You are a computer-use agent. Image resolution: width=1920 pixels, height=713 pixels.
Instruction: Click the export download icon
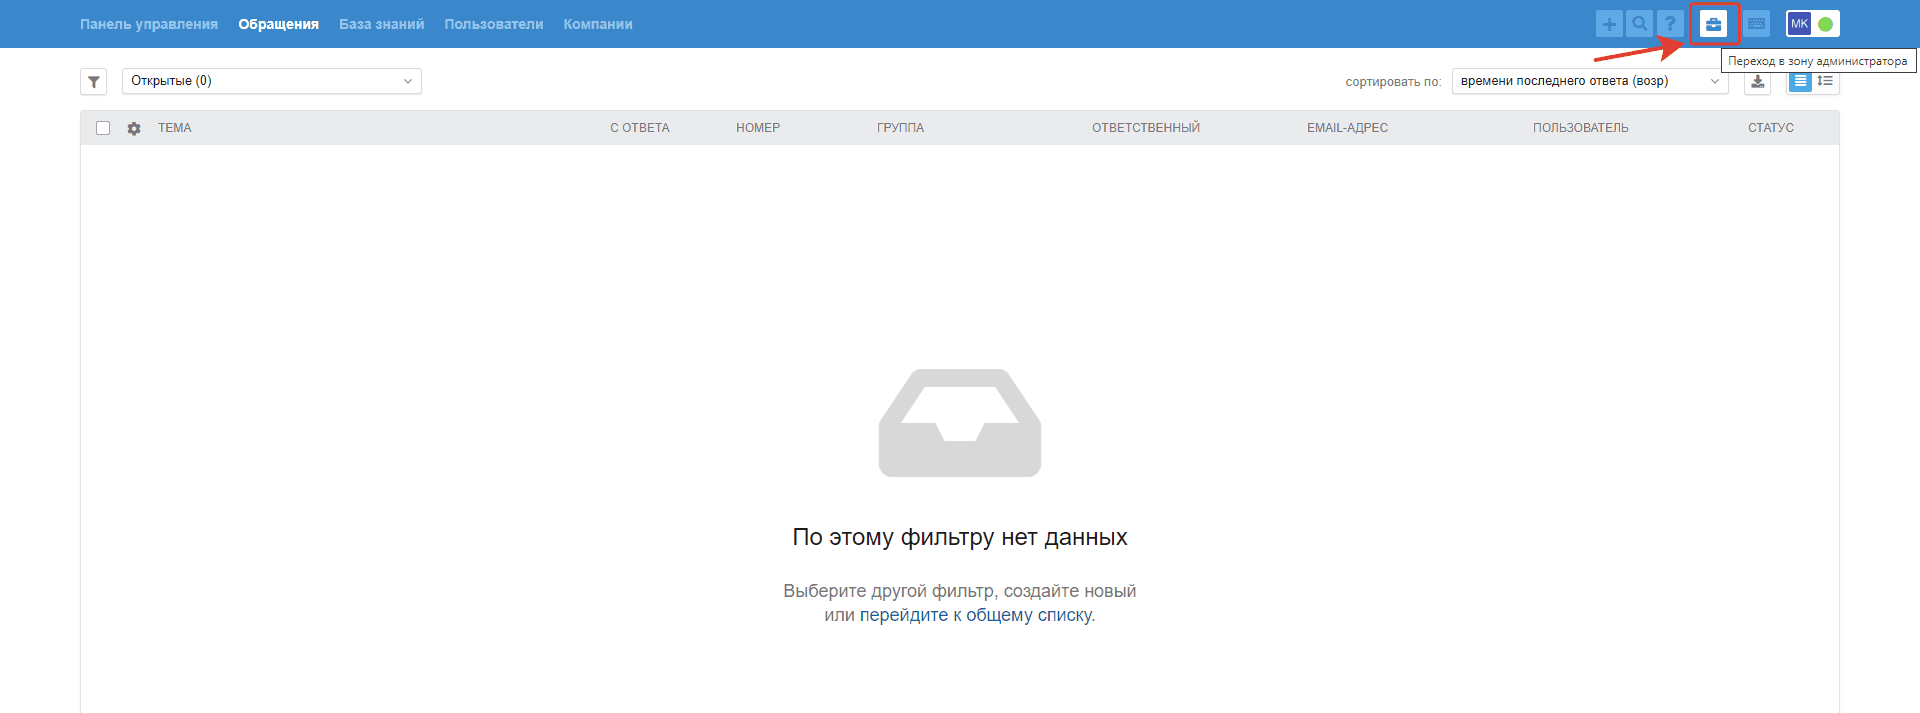pyautogui.click(x=1758, y=82)
